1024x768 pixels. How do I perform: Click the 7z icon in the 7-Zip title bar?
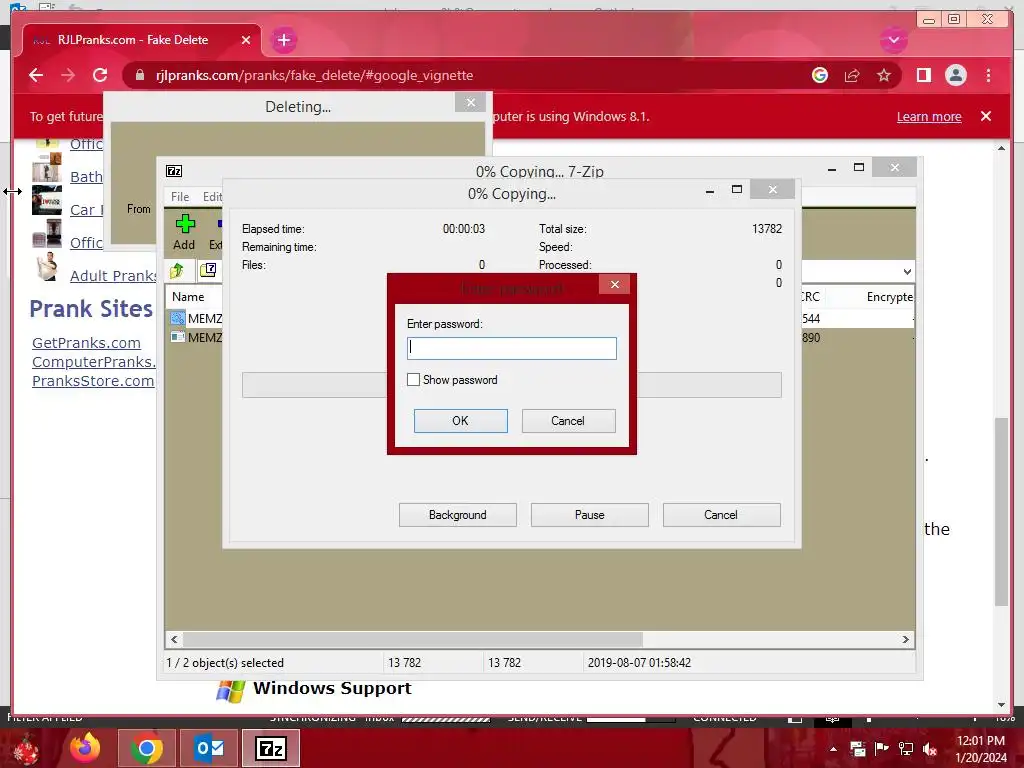point(174,171)
